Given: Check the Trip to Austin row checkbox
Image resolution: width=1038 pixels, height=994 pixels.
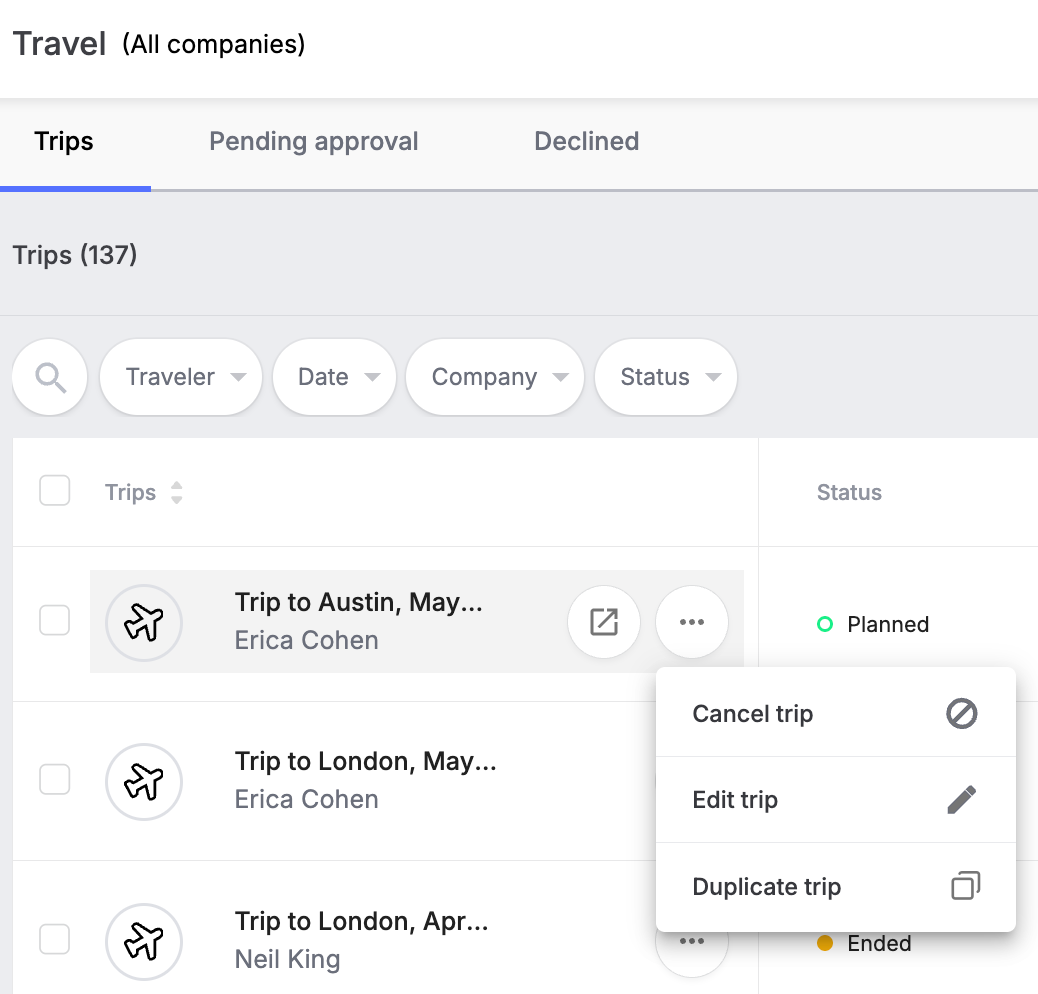Looking at the screenshot, I should (x=54, y=620).
